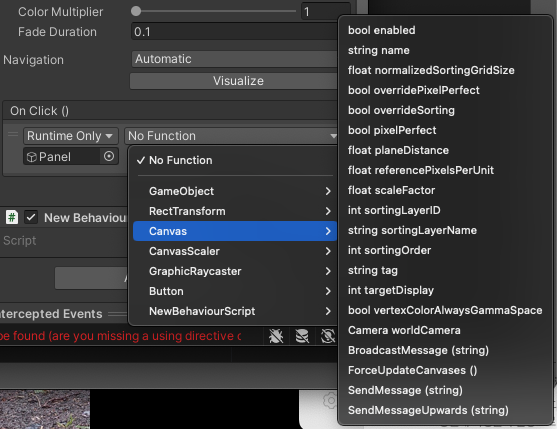The width and height of the screenshot is (557, 429).
Task: Click the Color Multiplier slider handle
Action: (136, 11)
